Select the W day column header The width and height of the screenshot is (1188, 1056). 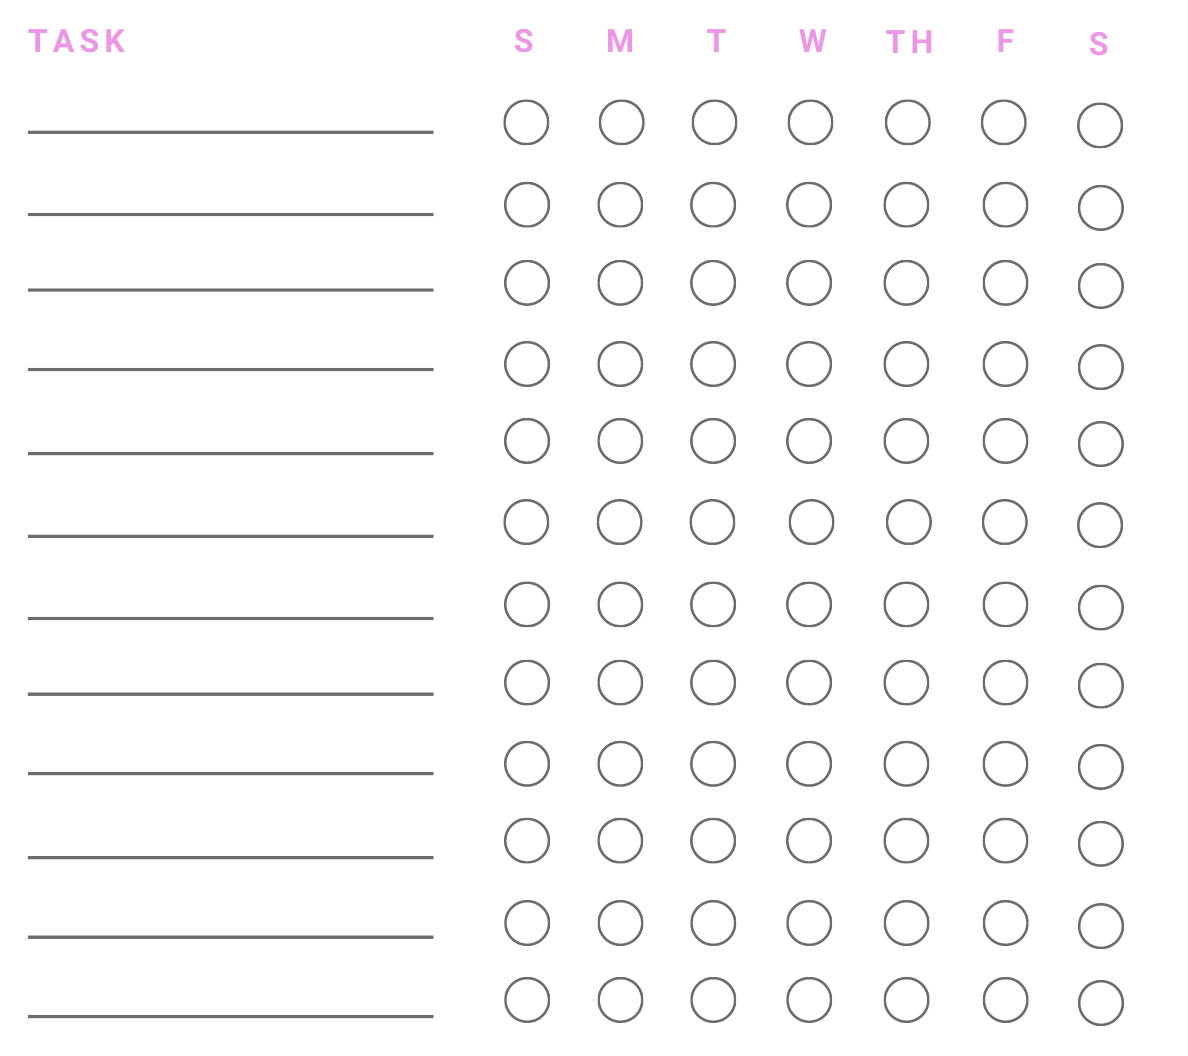812,41
